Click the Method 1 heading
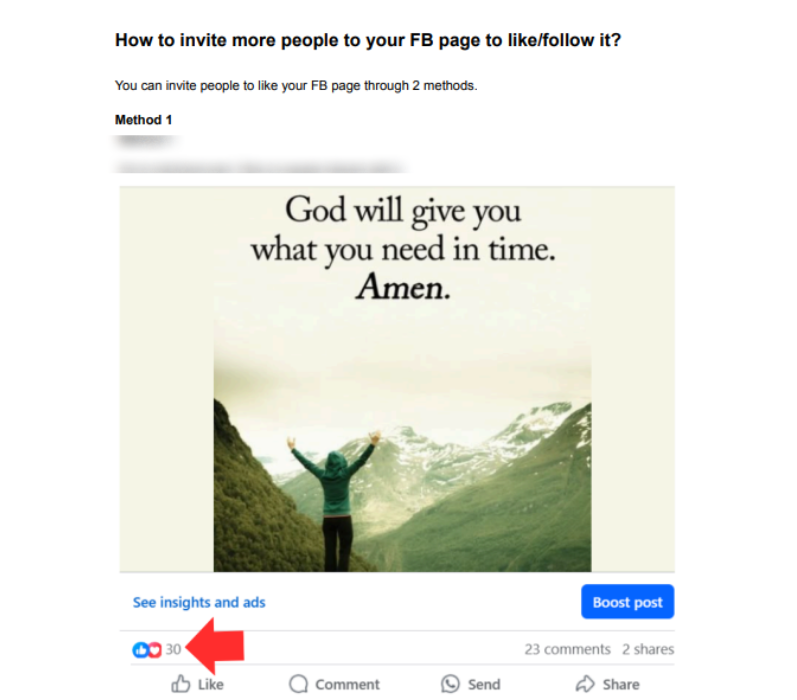The height and width of the screenshot is (700, 797). click(x=143, y=120)
